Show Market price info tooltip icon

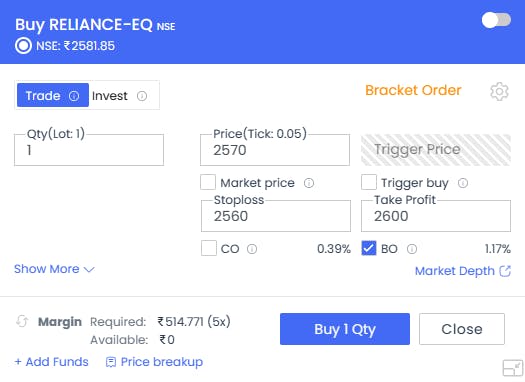[309, 183]
